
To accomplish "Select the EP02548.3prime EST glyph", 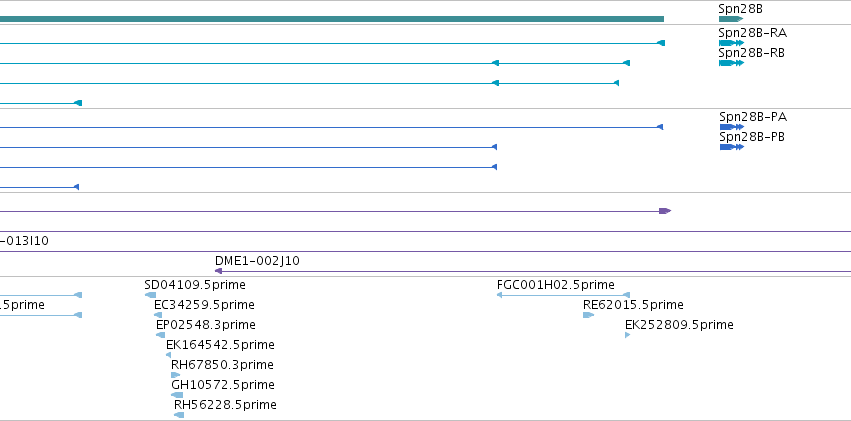I will [161, 335].
